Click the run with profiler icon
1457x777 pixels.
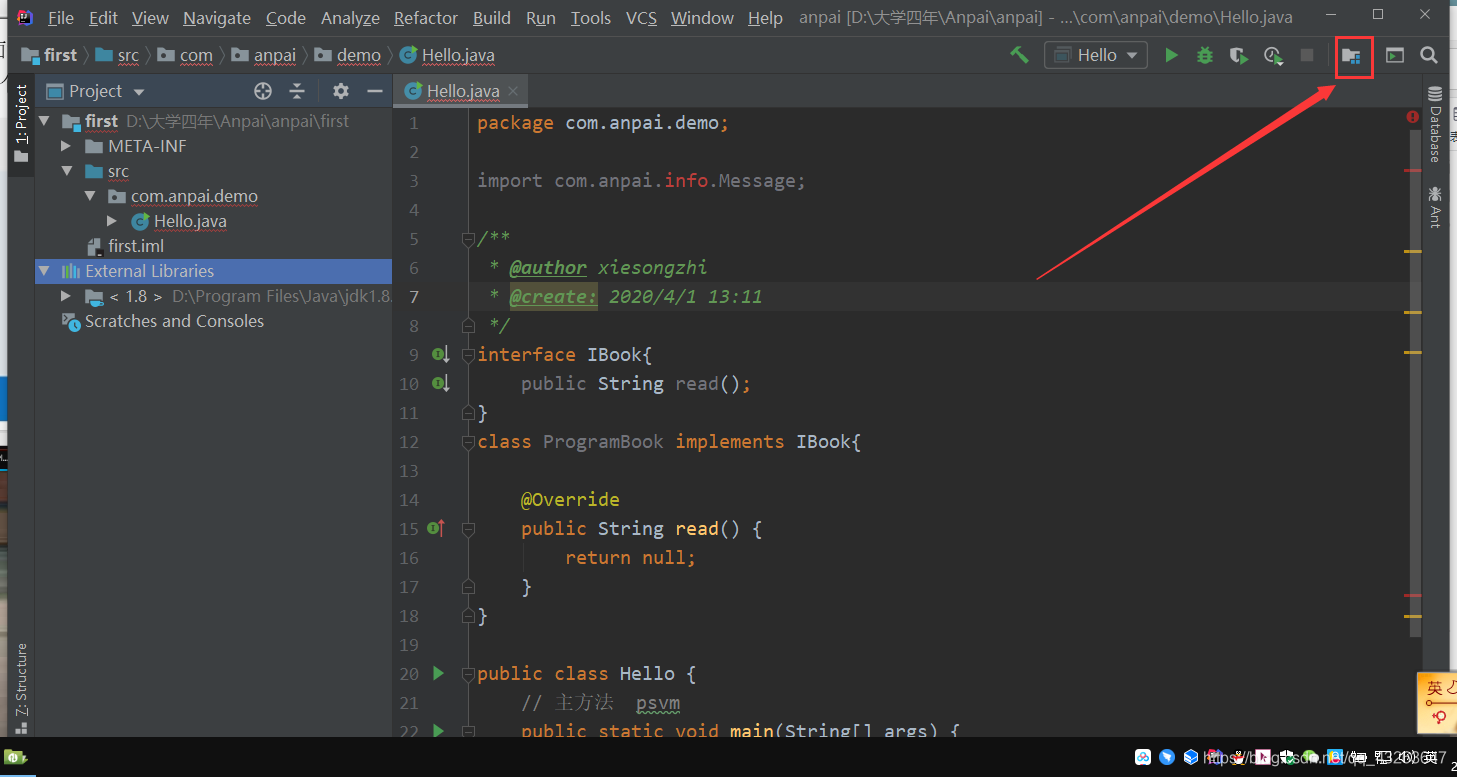[1273, 55]
